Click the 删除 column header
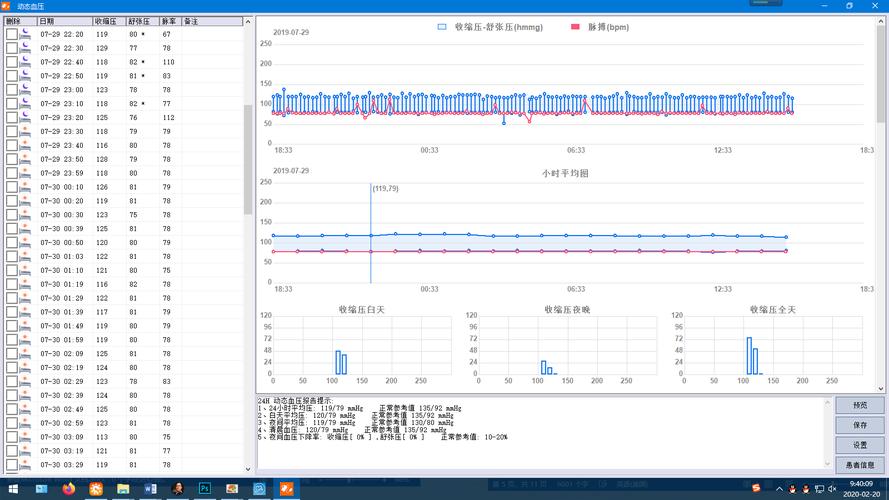Viewport: 889px width, 500px height. [20, 21]
